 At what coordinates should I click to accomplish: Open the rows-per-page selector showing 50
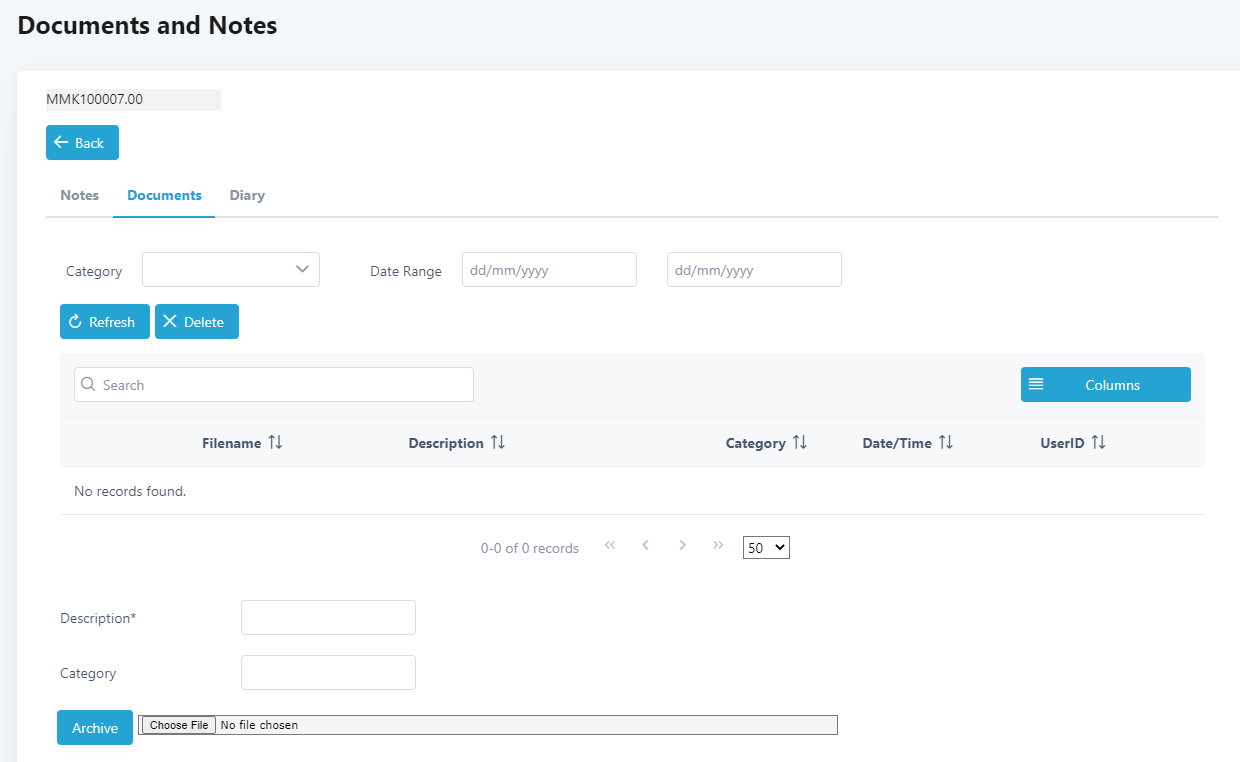pyautogui.click(x=766, y=548)
